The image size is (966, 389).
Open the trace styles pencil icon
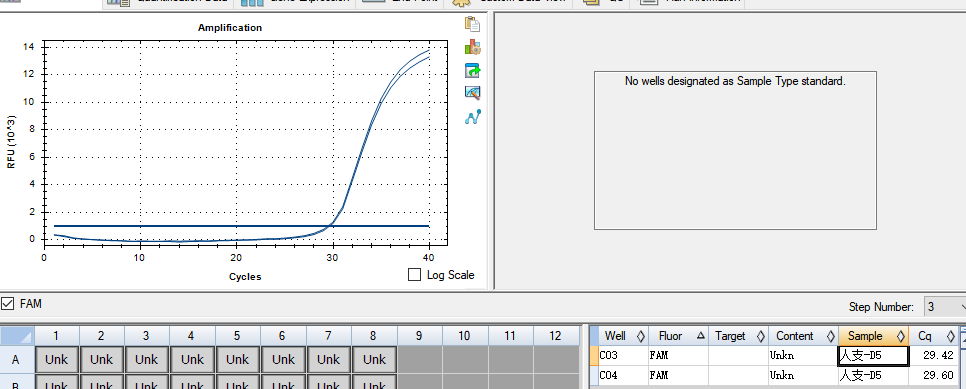473,93
